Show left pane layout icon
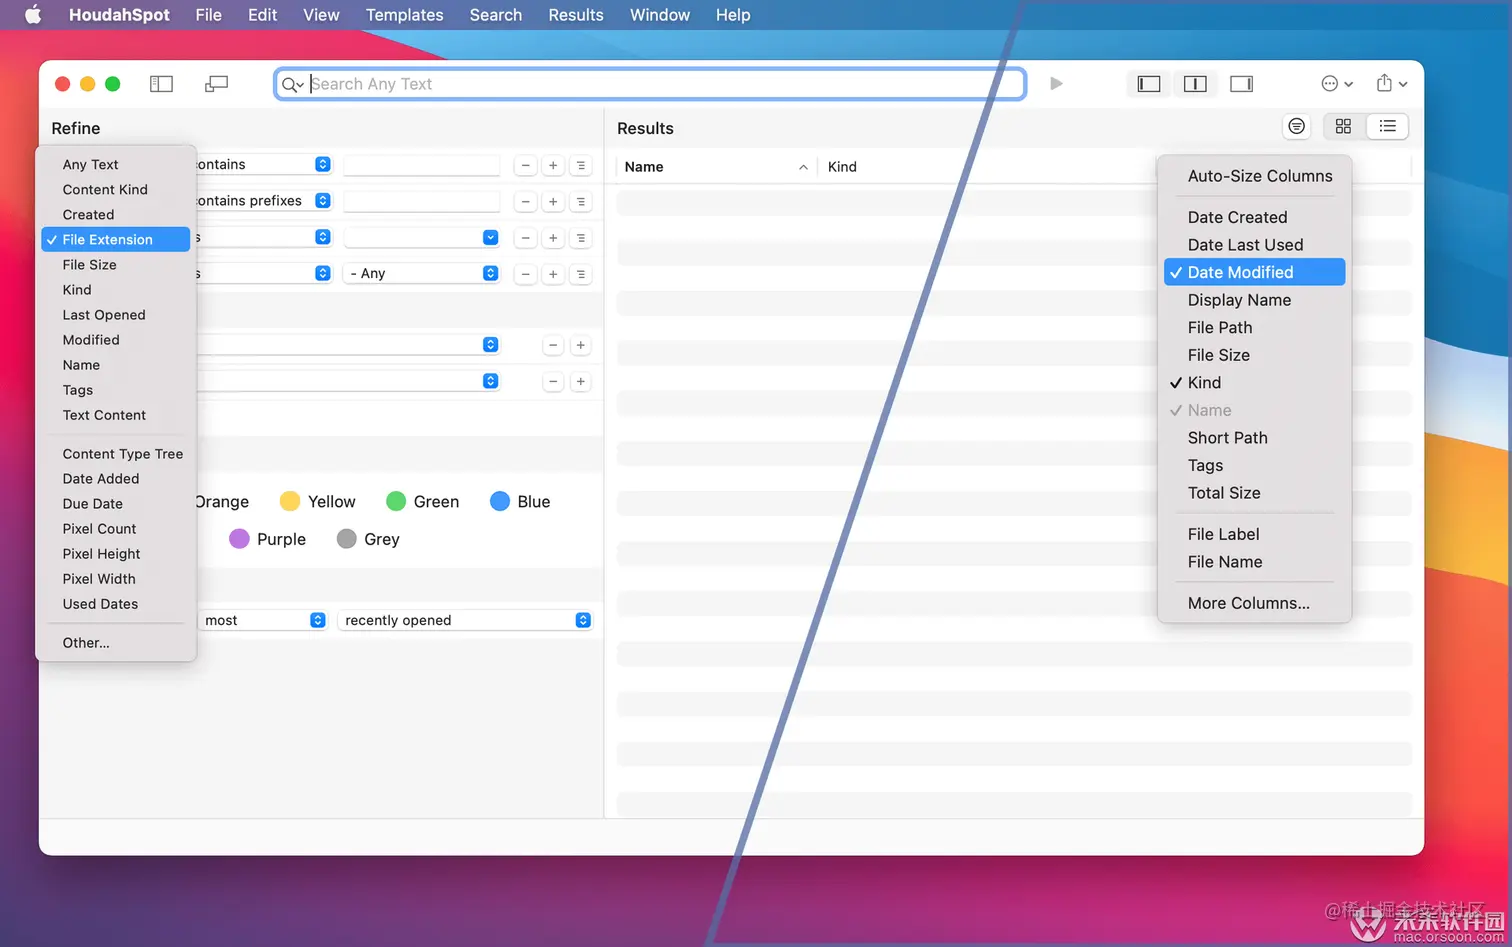The image size is (1512, 947). (x=1149, y=84)
